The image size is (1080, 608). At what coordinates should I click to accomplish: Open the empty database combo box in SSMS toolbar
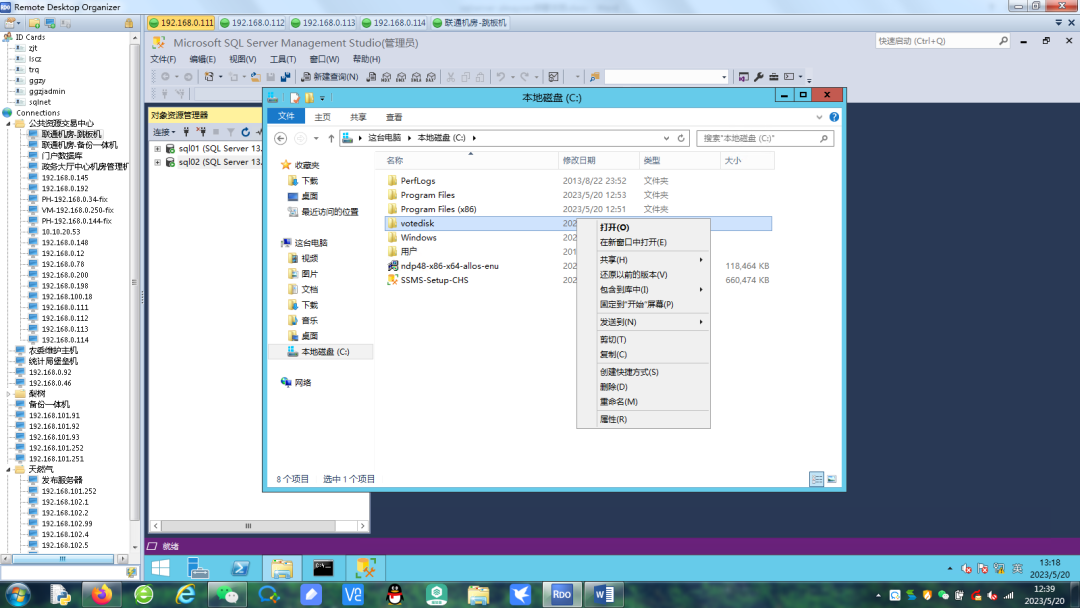(x=666, y=76)
